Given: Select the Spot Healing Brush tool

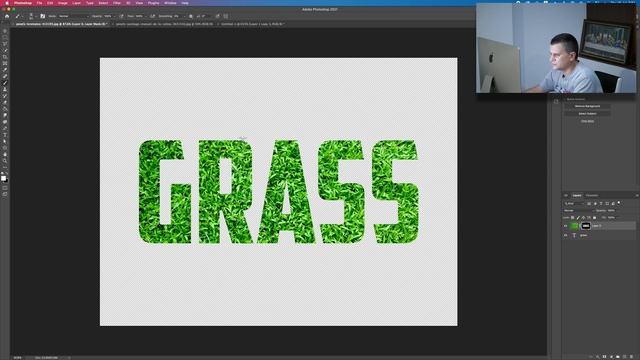Looking at the screenshot, I should tap(5, 76).
